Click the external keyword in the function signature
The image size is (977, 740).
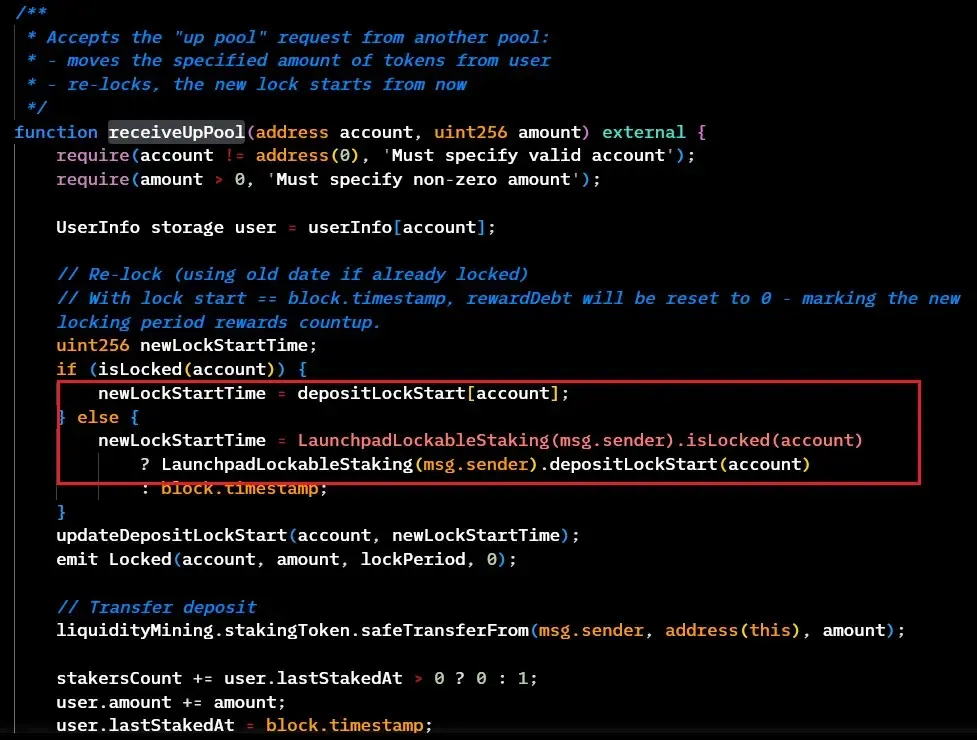643,132
